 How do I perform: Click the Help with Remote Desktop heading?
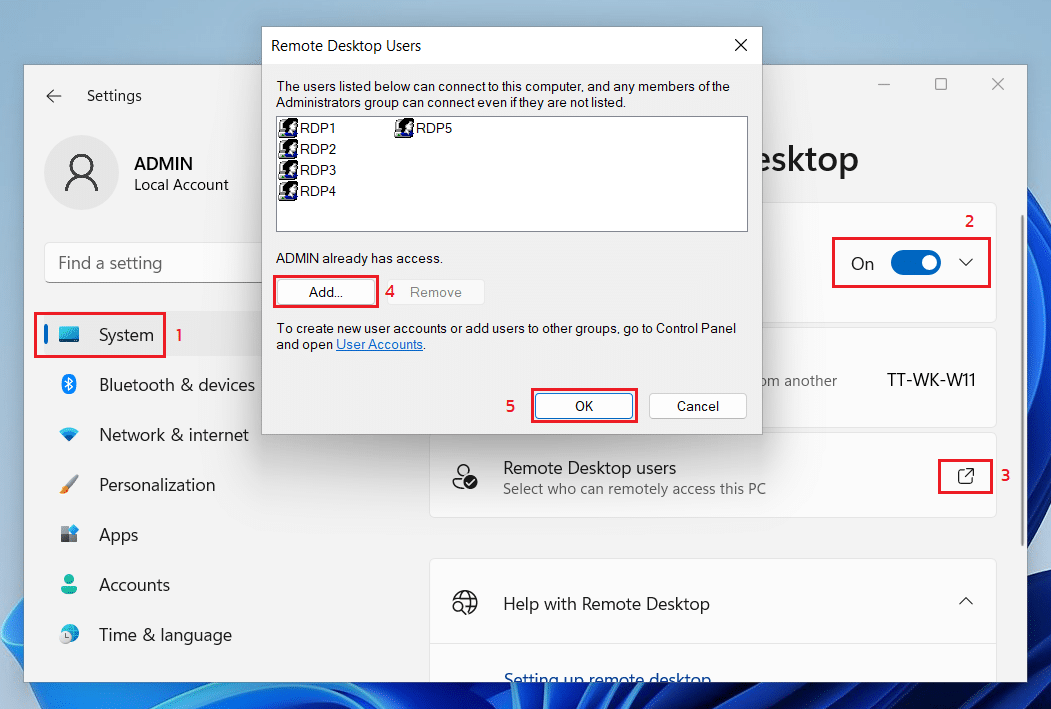pos(606,604)
